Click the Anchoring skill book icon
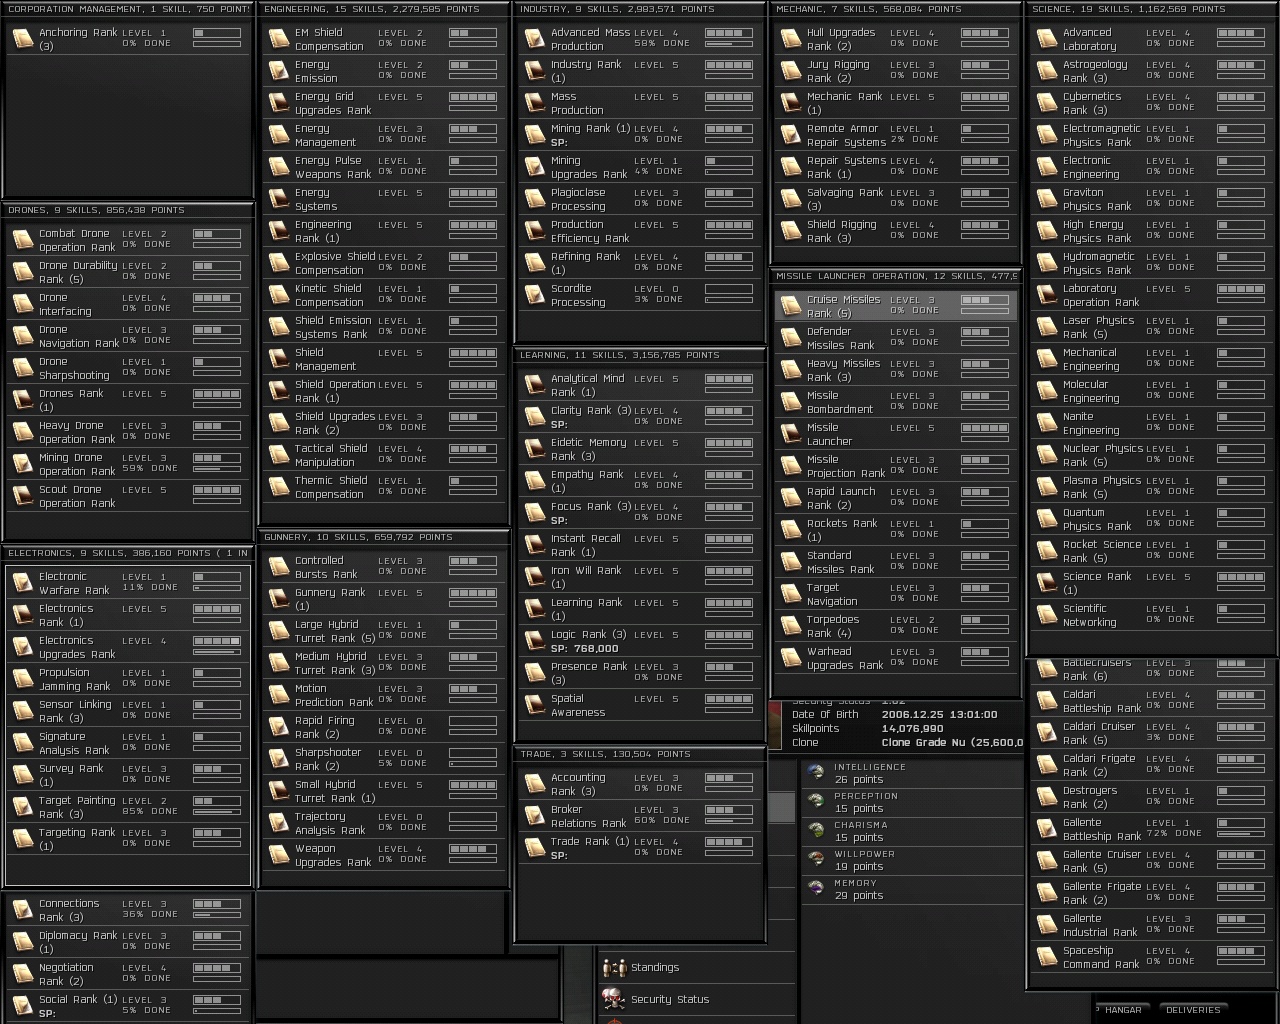The height and width of the screenshot is (1024, 1280). (22, 39)
